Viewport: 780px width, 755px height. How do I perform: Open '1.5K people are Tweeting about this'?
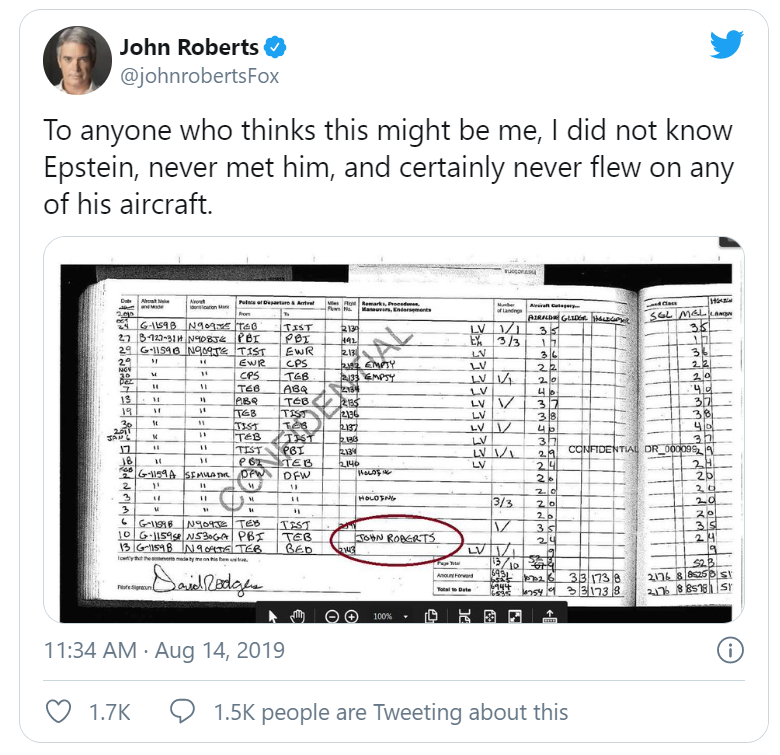[390, 712]
